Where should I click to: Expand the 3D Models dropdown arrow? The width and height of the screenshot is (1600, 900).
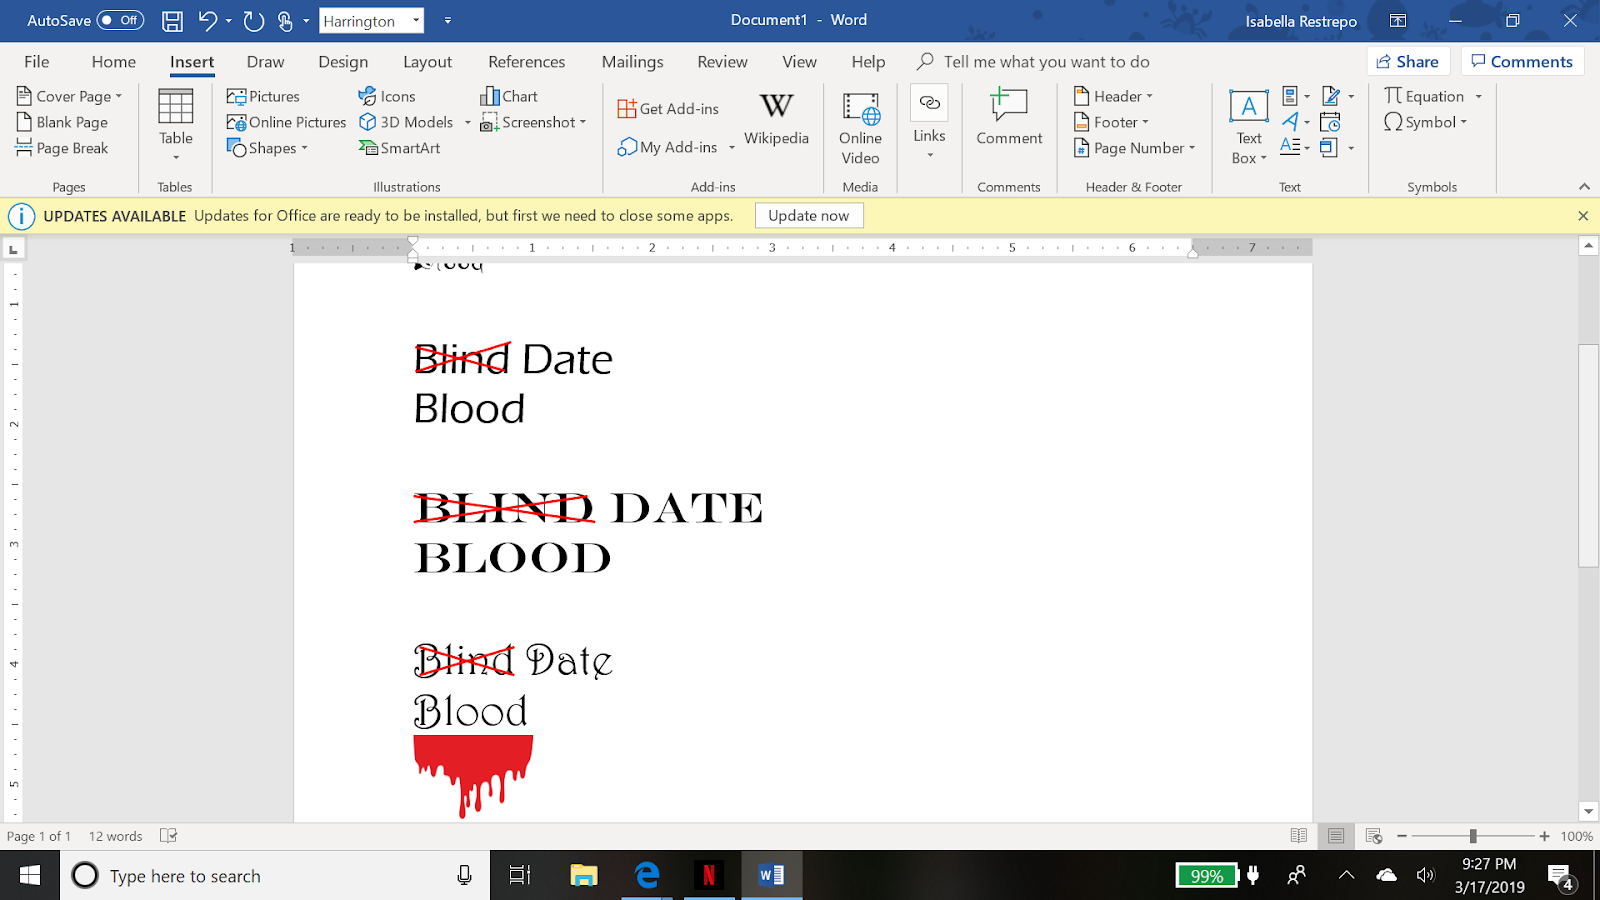pyautogui.click(x=467, y=123)
